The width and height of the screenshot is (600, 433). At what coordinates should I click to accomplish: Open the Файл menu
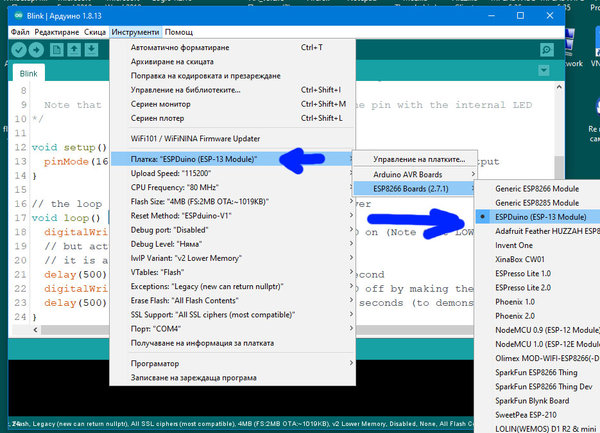(x=20, y=32)
